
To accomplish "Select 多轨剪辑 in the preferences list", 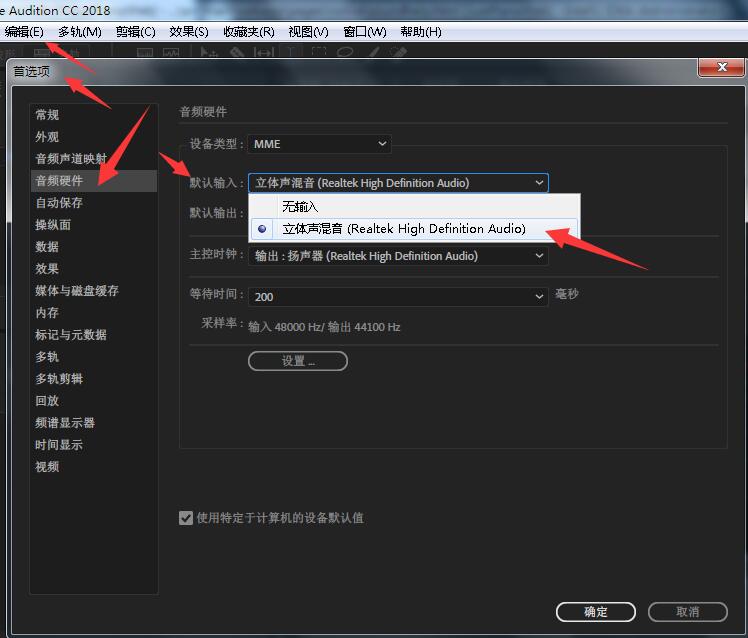I will pos(94,378).
